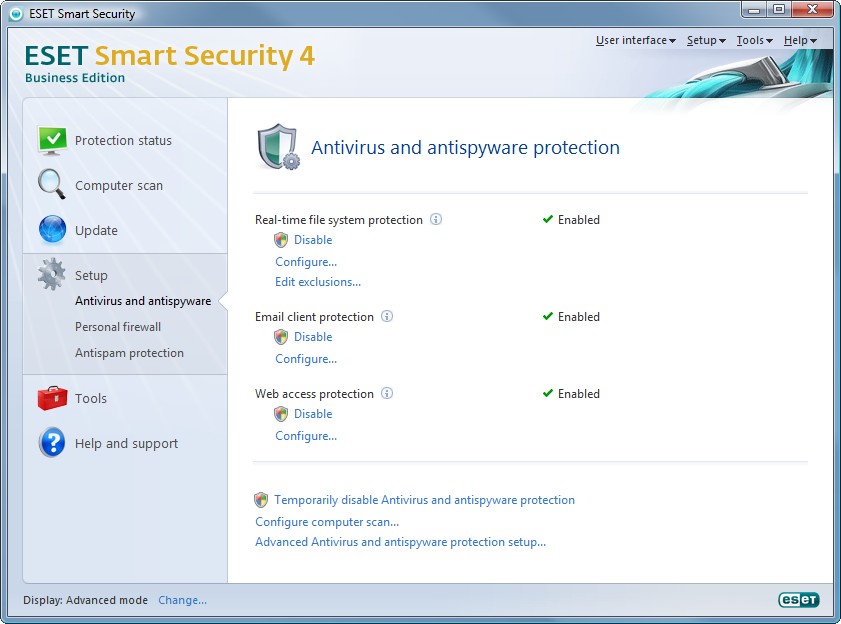Select Setup label in sidebar
Image resolution: width=841 pixels, height=624 pixels.
coord(91,275)
